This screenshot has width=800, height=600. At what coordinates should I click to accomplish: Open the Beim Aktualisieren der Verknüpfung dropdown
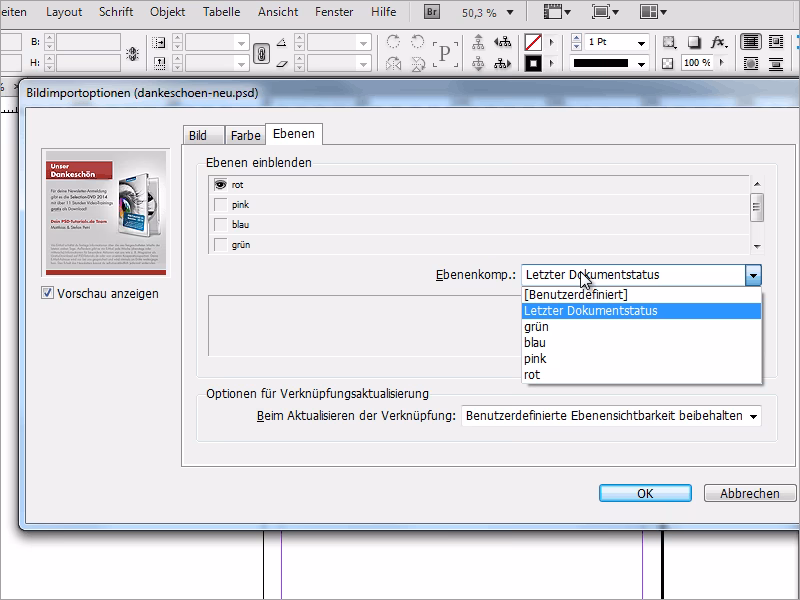coord(610,416)
